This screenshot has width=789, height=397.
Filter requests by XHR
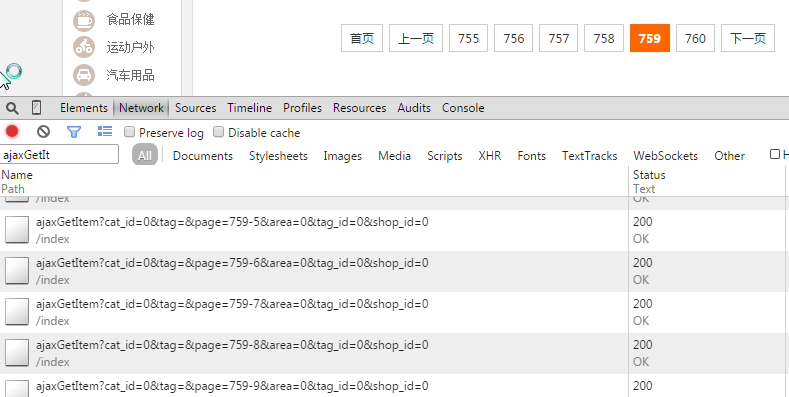click(490, 156)
